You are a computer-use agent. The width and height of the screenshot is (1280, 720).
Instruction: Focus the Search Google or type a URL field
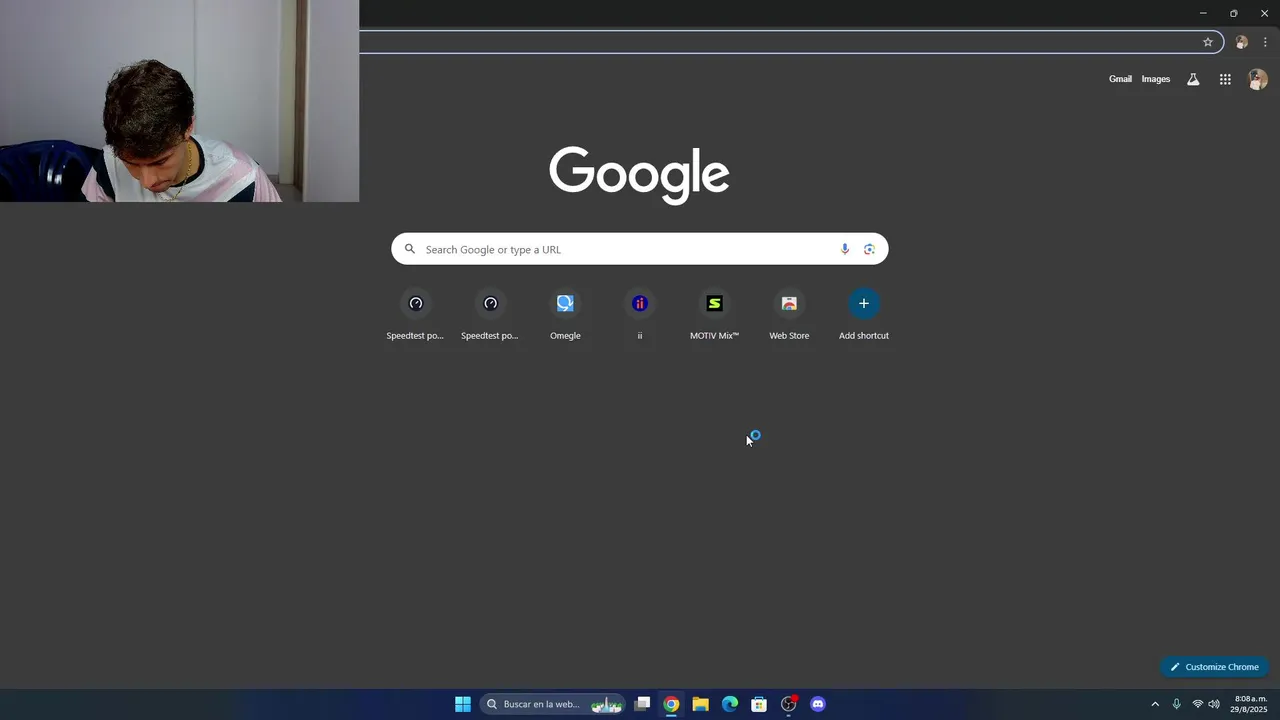click(639, 249)
